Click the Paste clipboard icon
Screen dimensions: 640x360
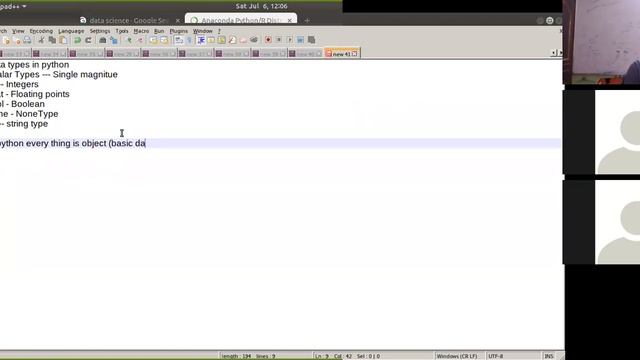pyautogui.click(x=63, y=40)
